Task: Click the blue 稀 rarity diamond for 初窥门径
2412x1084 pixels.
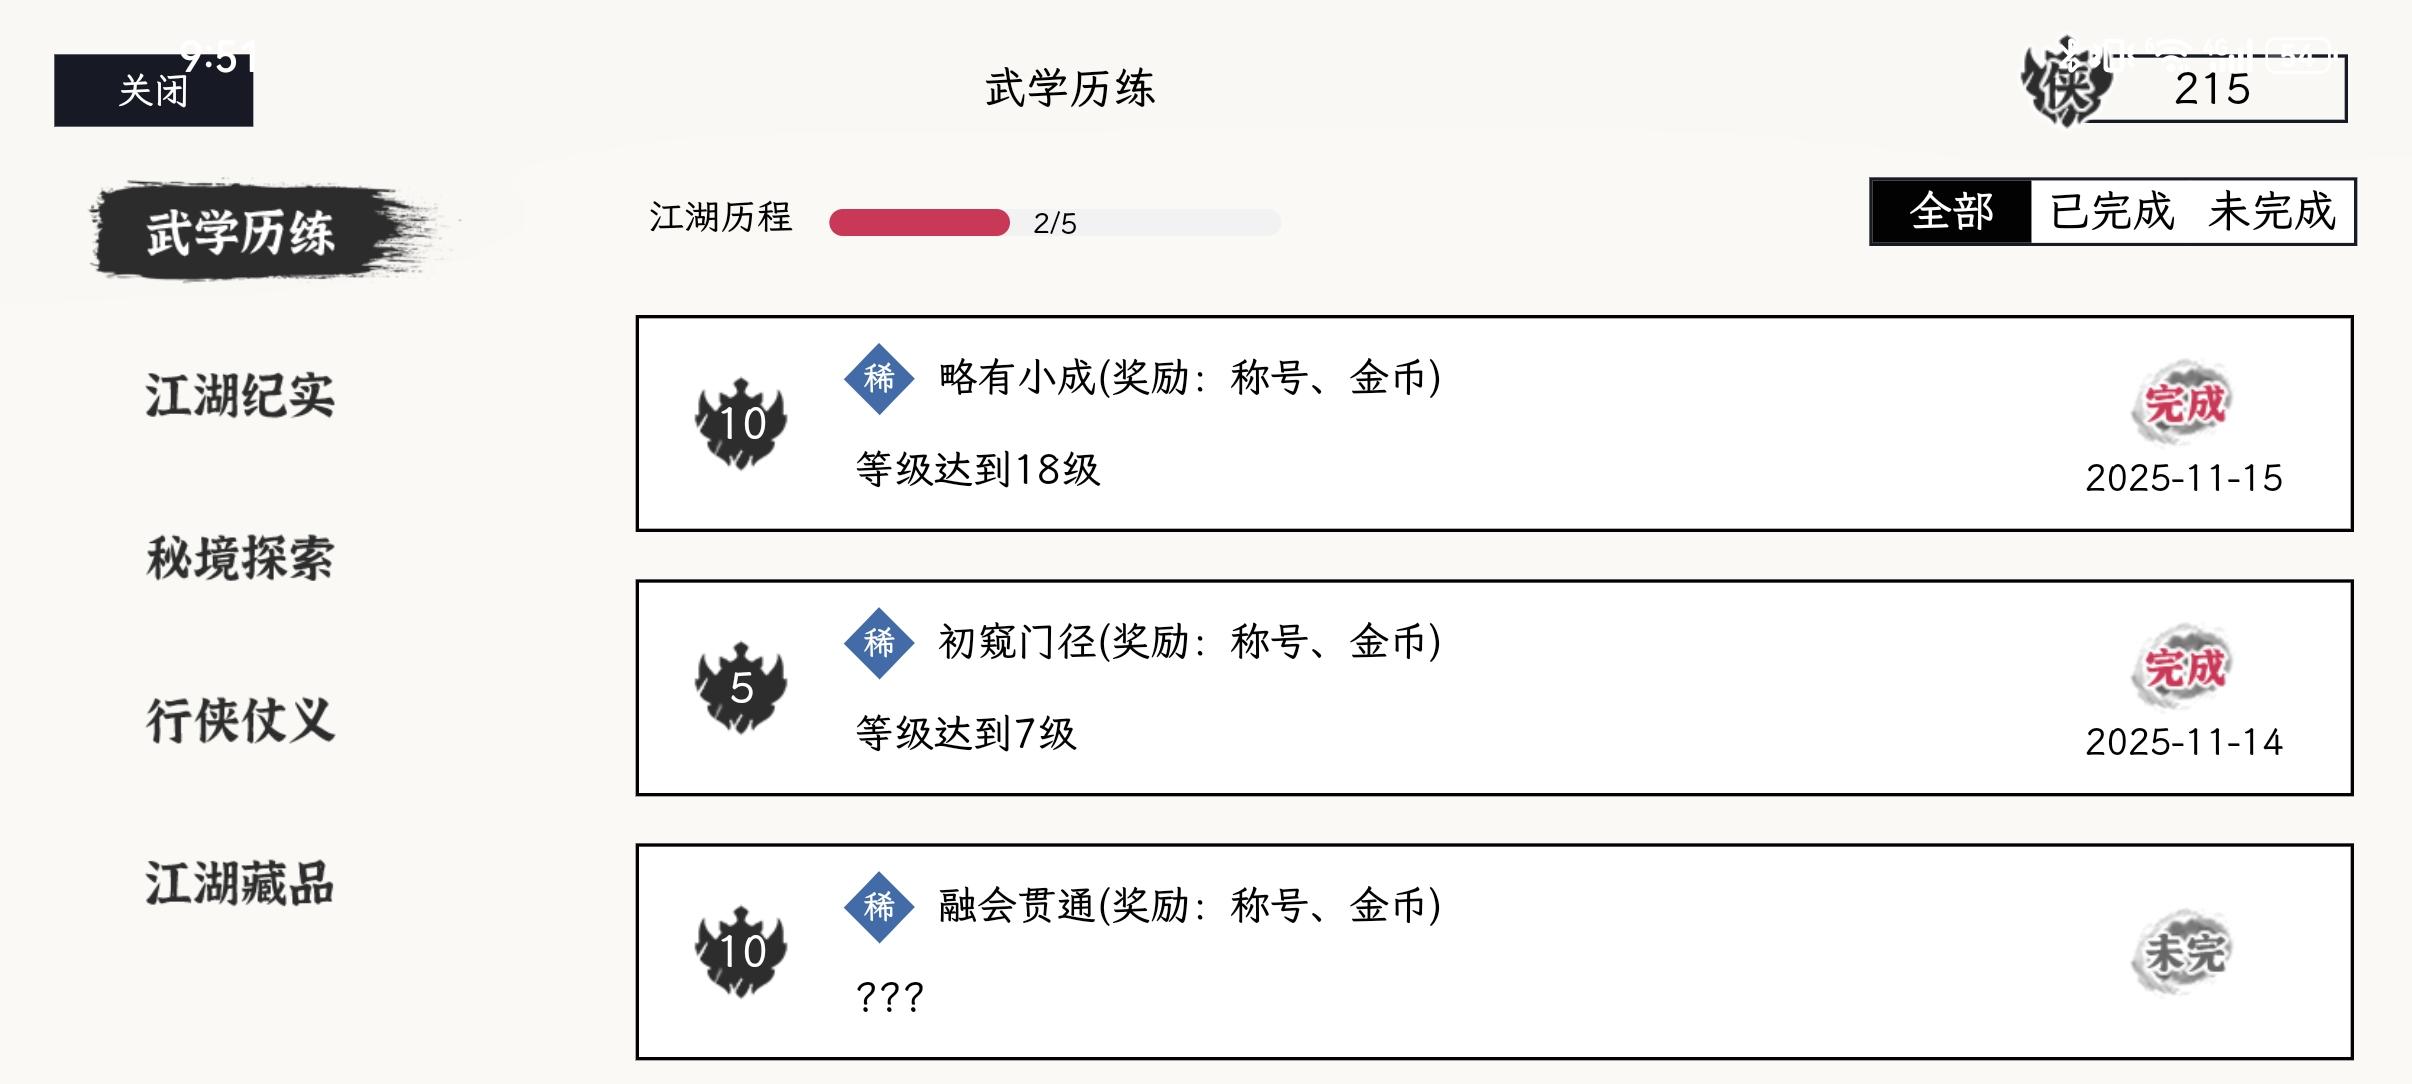Action: point(879,642)
